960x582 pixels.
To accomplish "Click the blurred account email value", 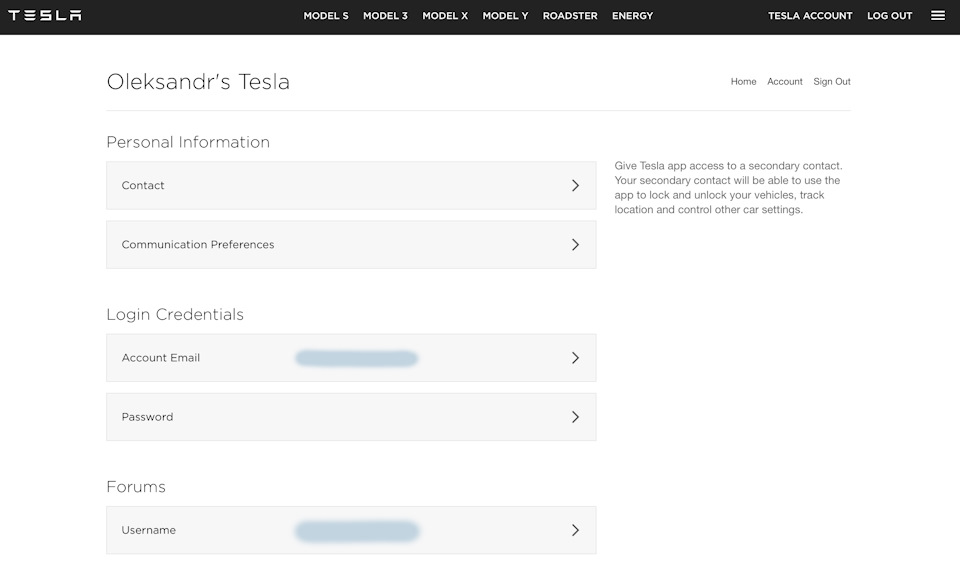I will coord(356,358).
